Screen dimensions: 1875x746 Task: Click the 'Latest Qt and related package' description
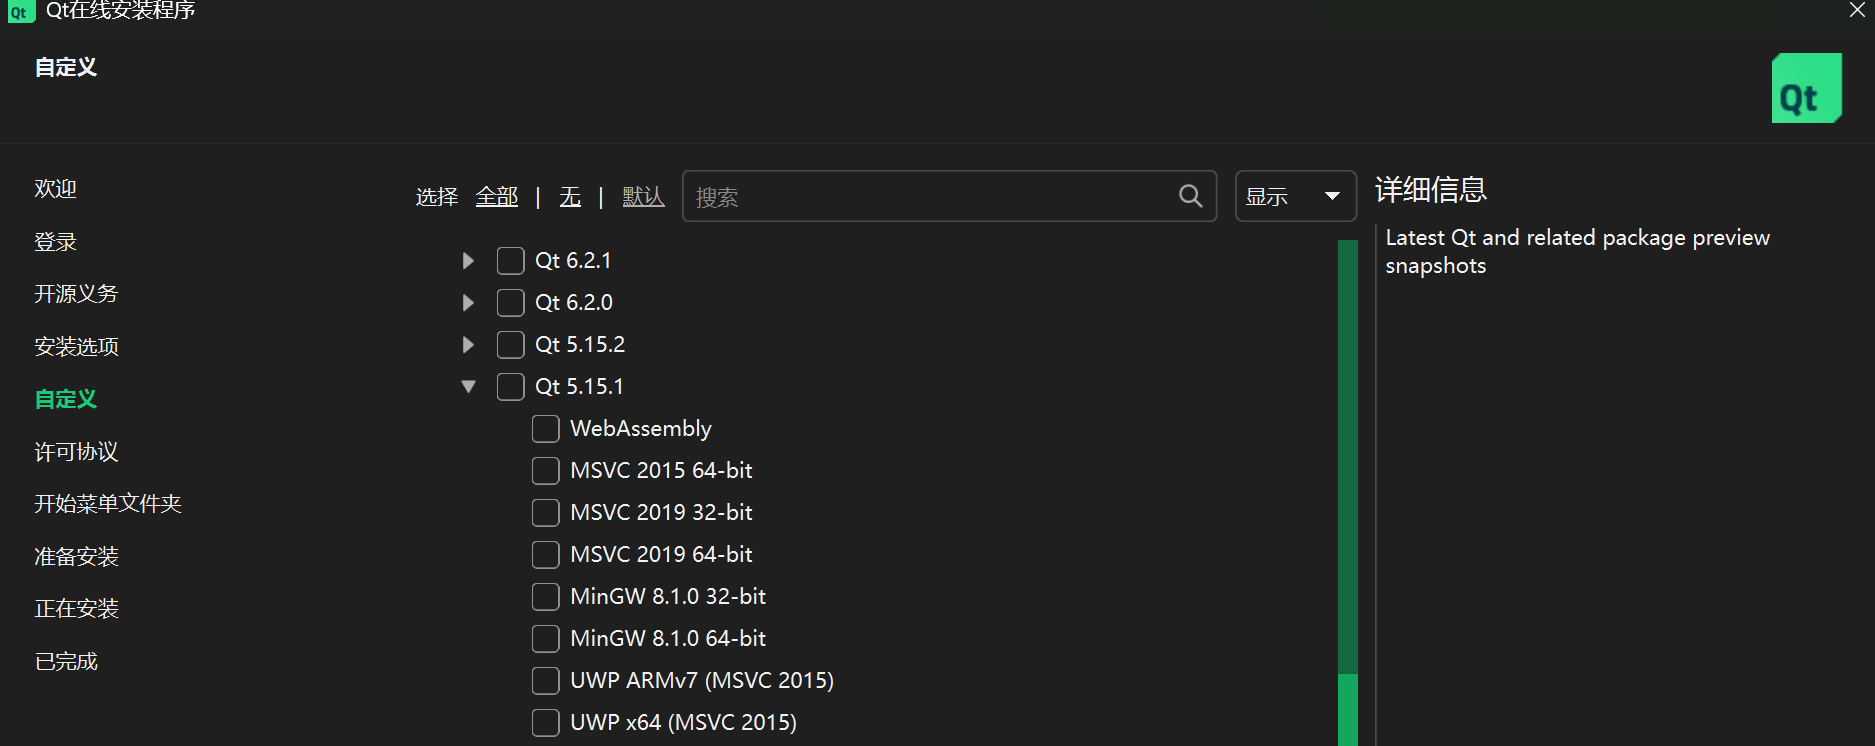click(x=1578, y=252)
